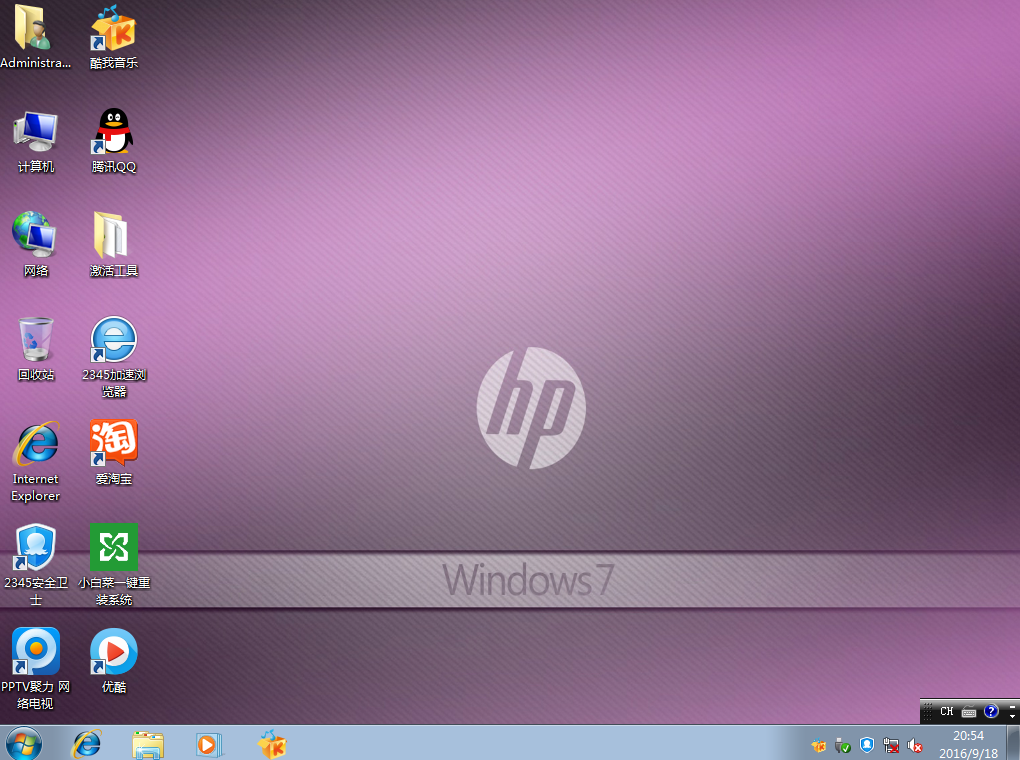Open the language bar options arrow
Viewport: 1020px width, 760px height.
(x=1012, y=716)
